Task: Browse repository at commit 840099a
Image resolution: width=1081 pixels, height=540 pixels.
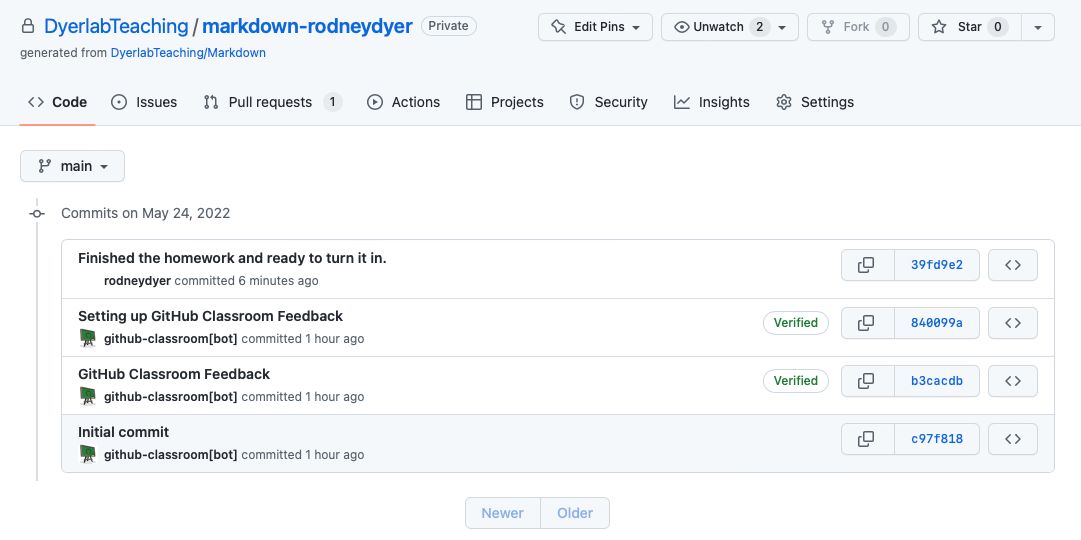Action: (x=1013, y=323)
